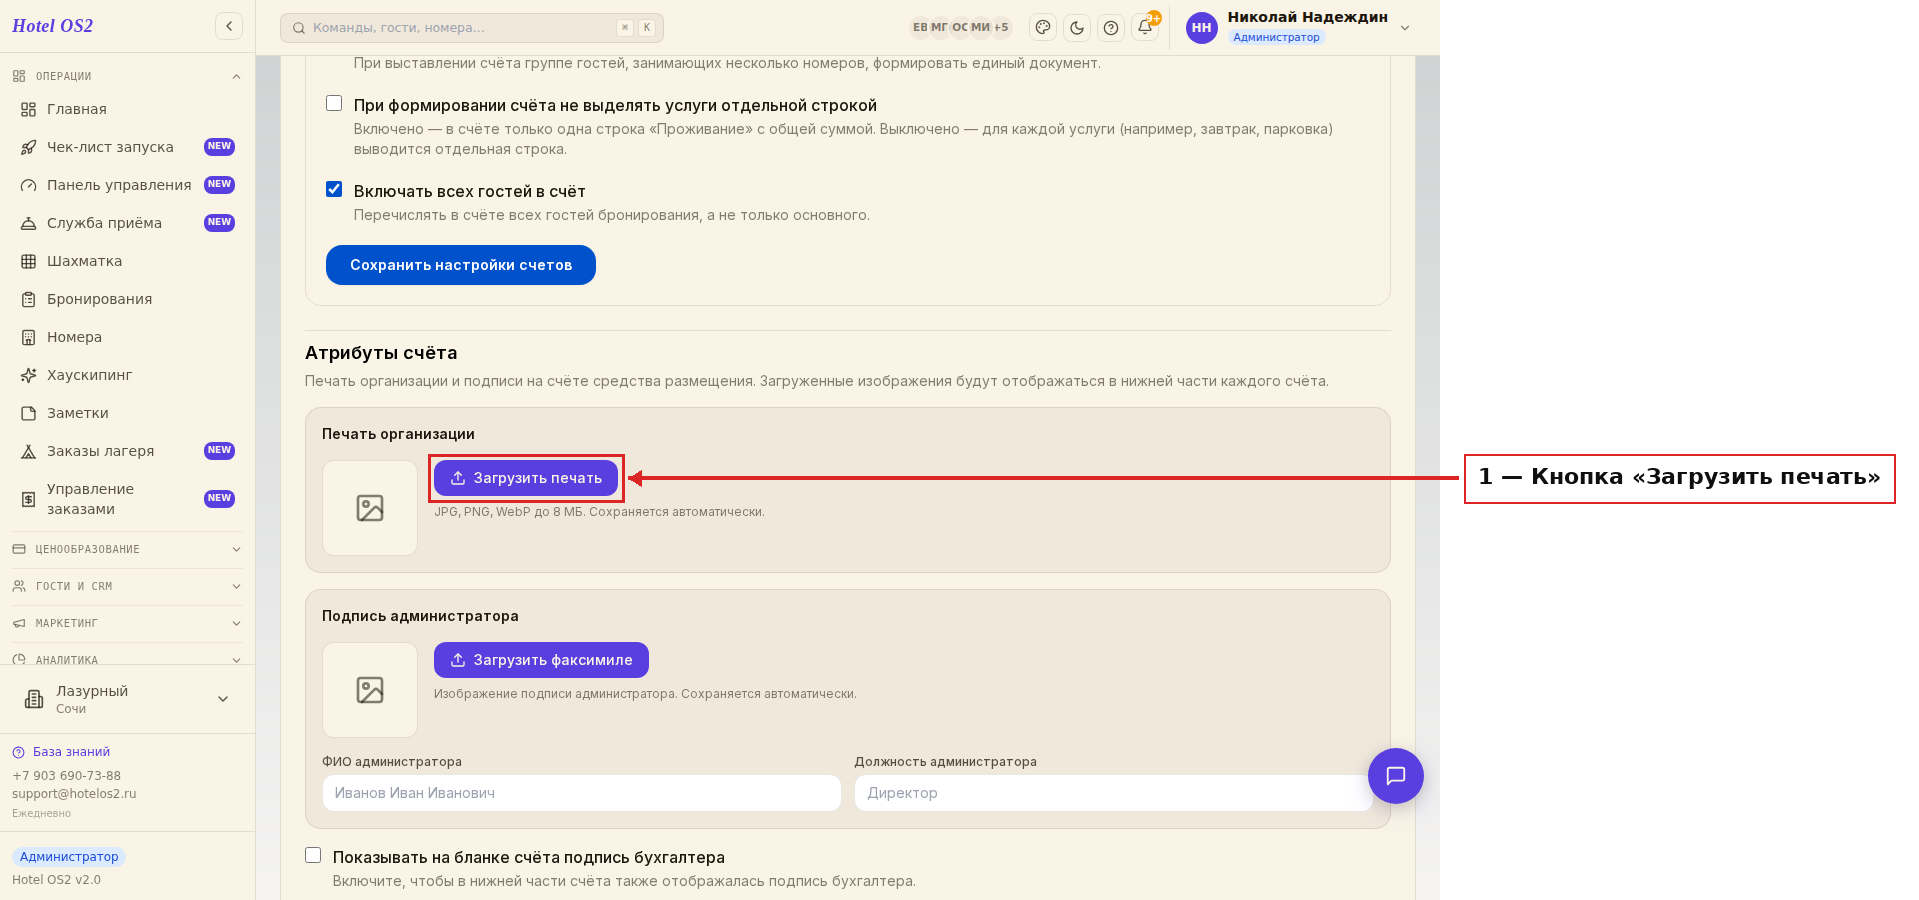Click 'Загрузить печать' upload button
Screen dimensions: 1919x900
point(526,478)
